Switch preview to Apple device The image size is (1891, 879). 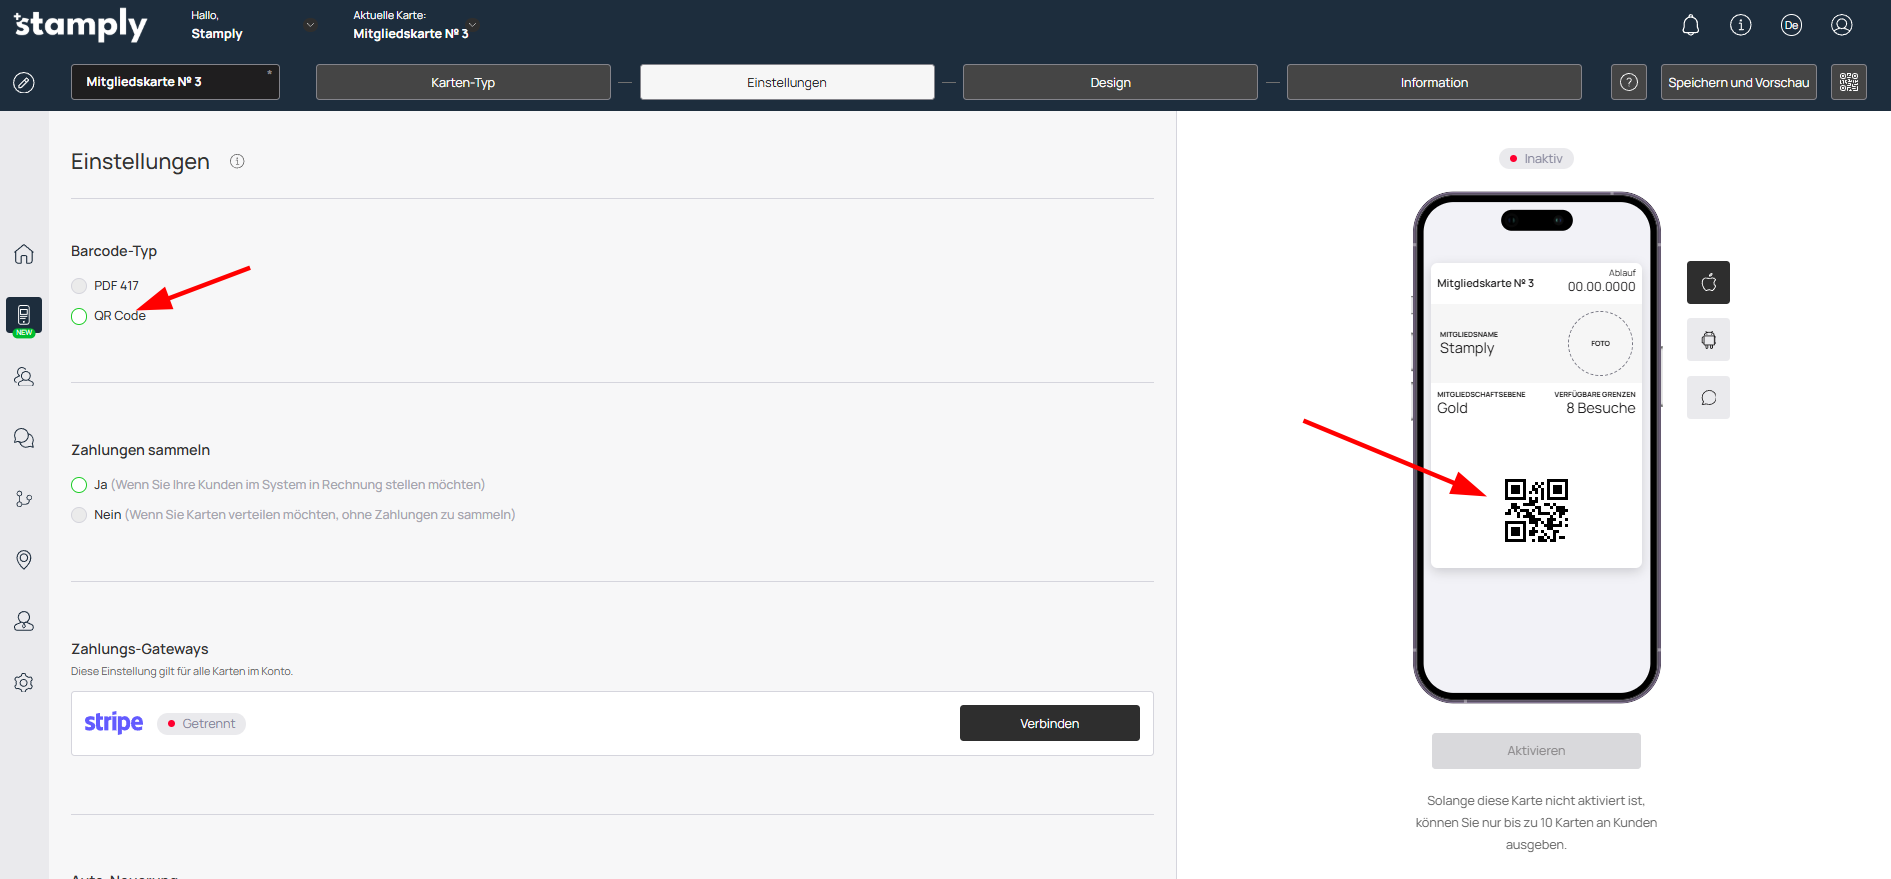pos(1708,282)
